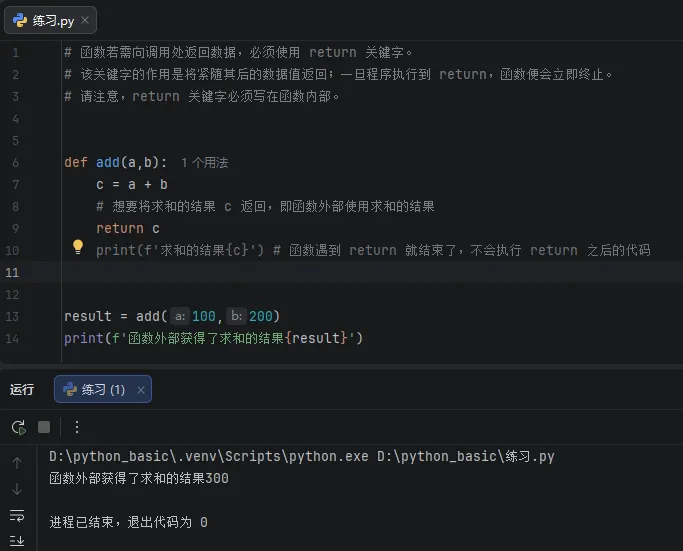
Task: Click the yellow lightbulb quick-fix icon
Action: tap(77, 246)
